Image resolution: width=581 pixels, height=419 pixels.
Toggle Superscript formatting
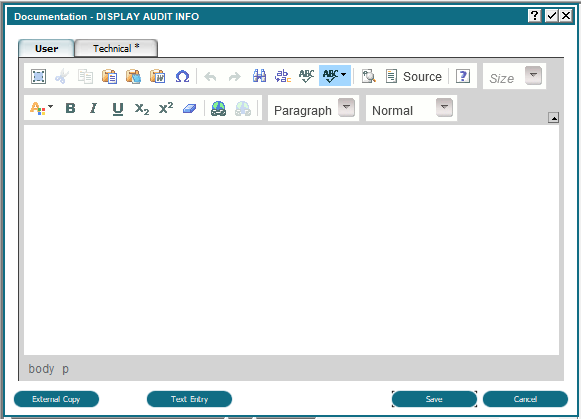click(x=166, y=108)
